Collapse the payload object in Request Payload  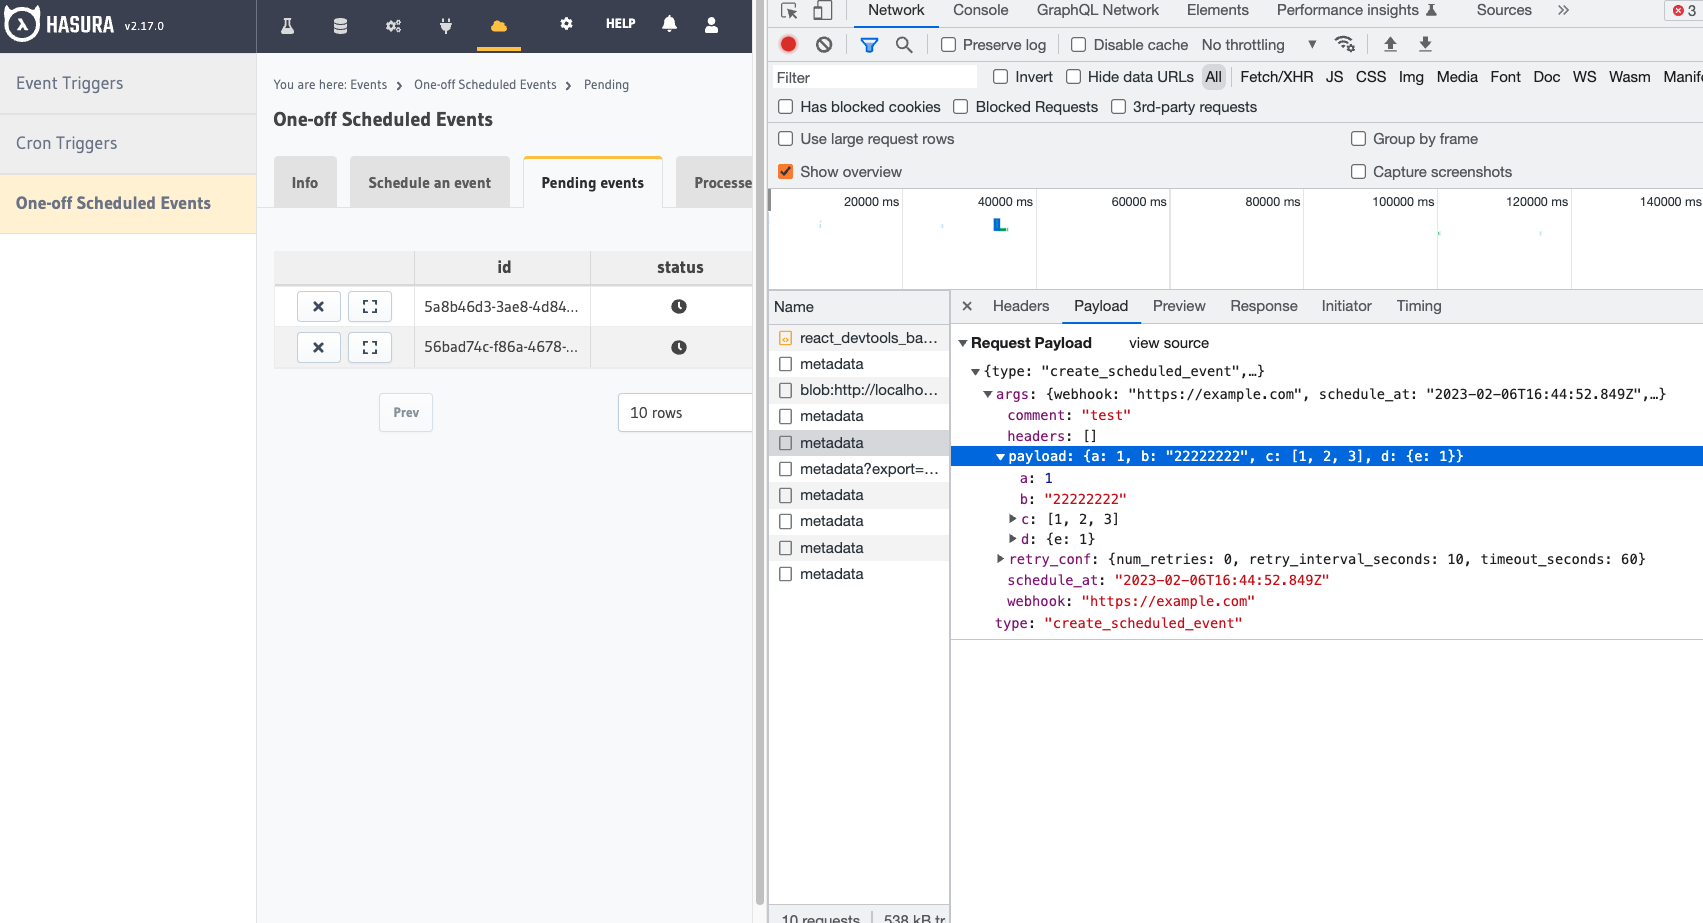coord(999,455)
